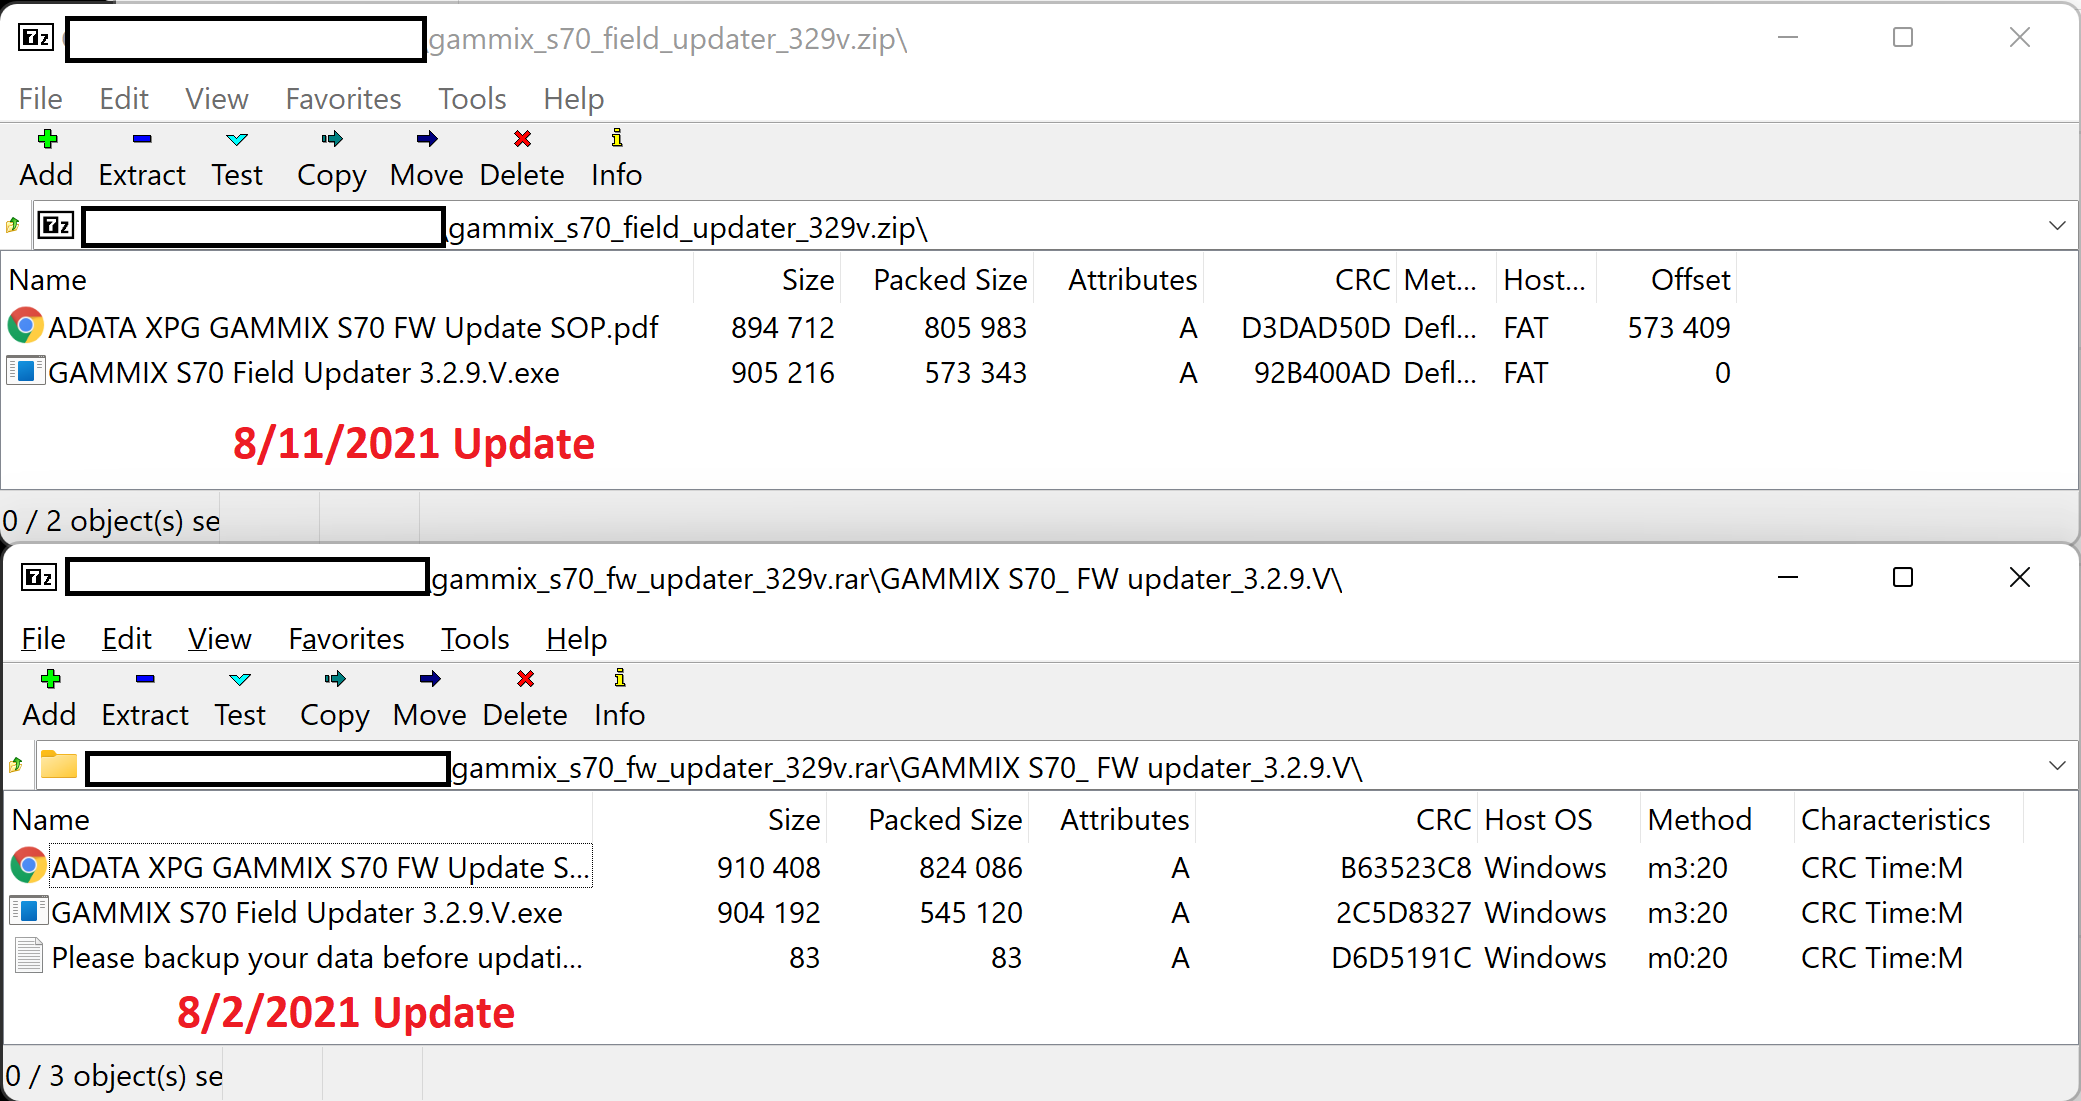This screenshot has height=1101, width=2081.
Task: Click up-folder arrow icon in upper window
Action: pyautogui.click(x=13, y=226)
